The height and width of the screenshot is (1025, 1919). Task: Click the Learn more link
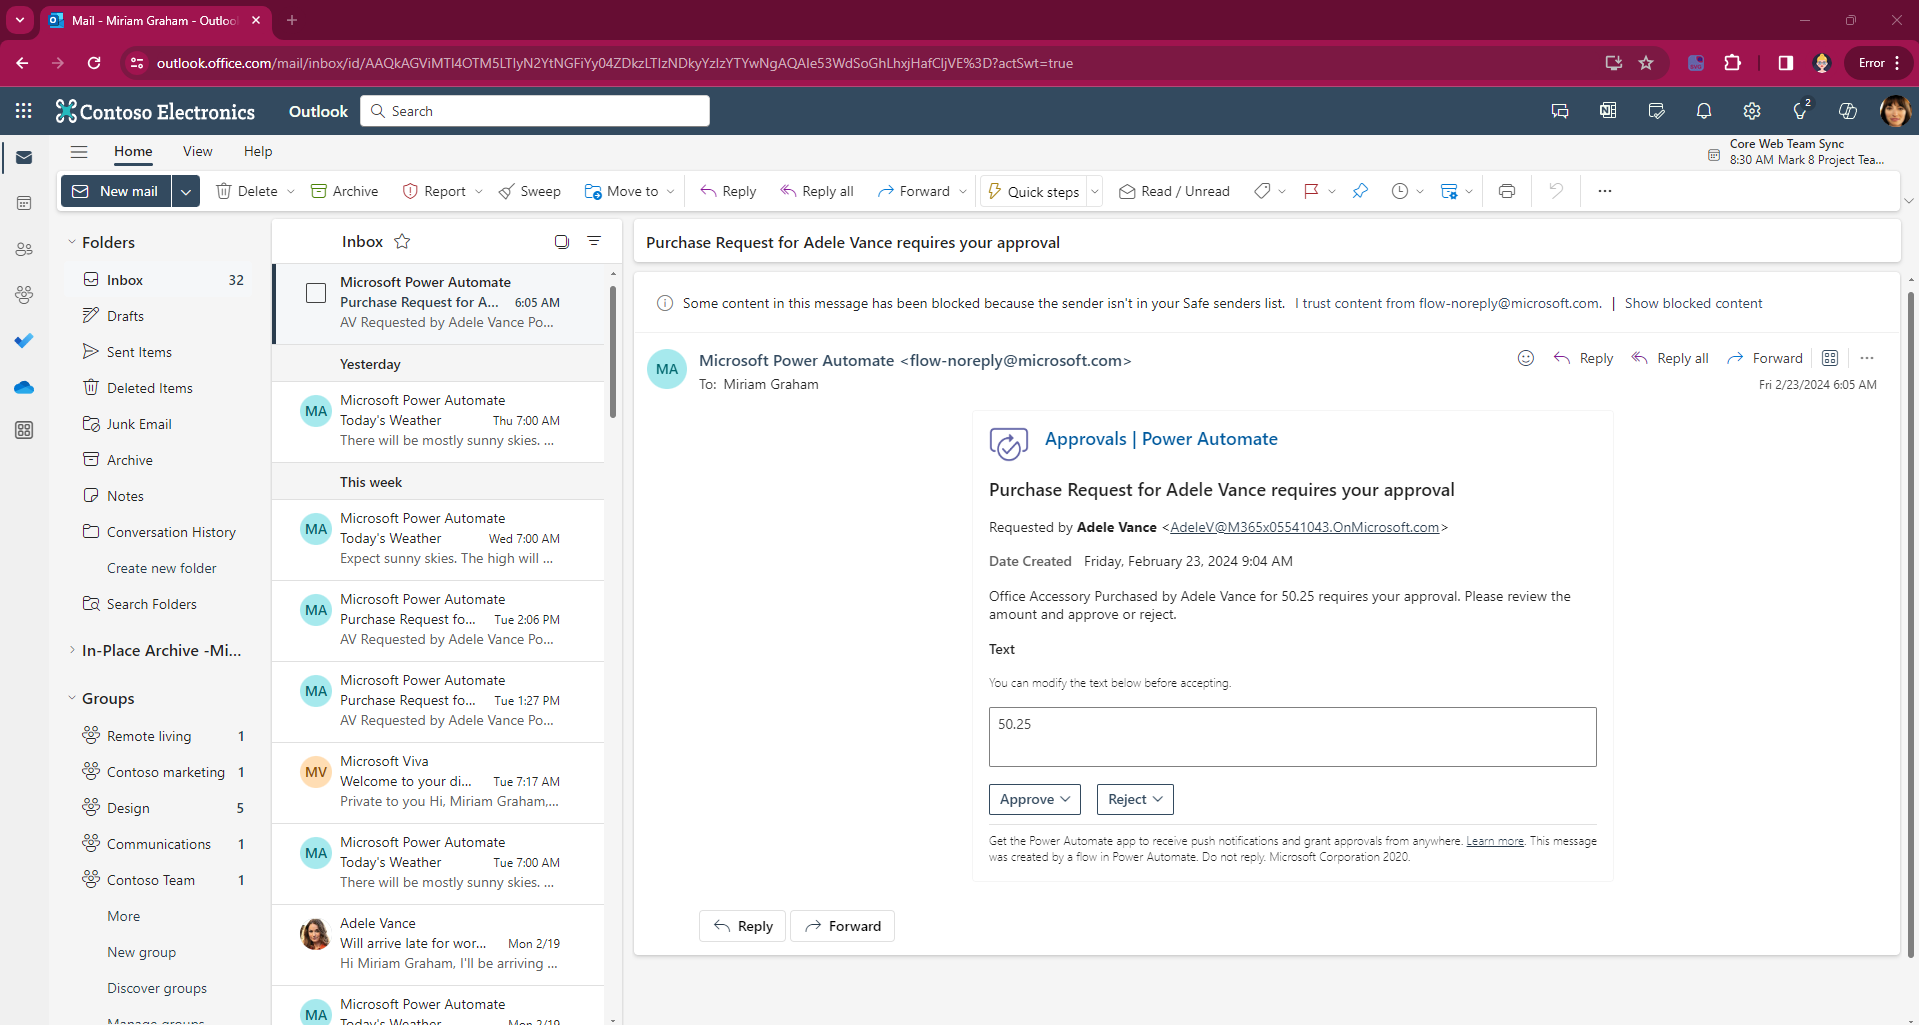click(1495, 841)
